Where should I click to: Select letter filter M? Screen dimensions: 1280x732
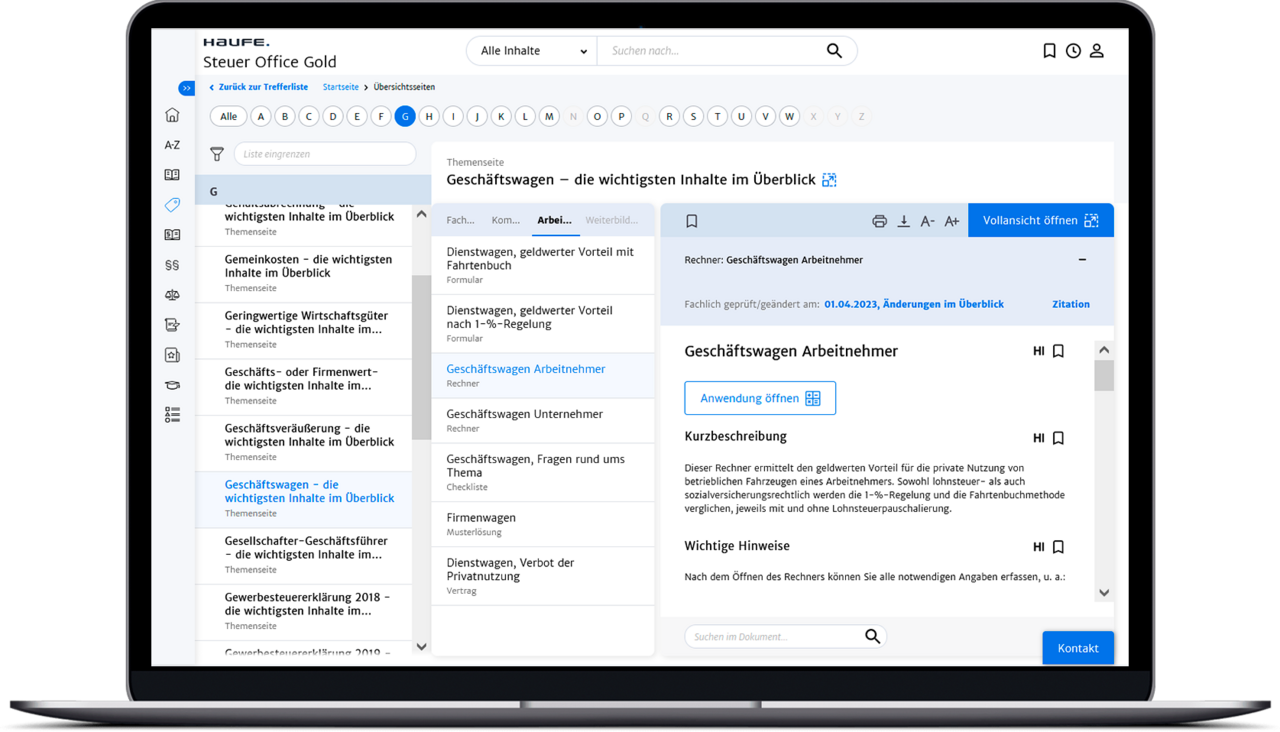(x=549, y=117)
